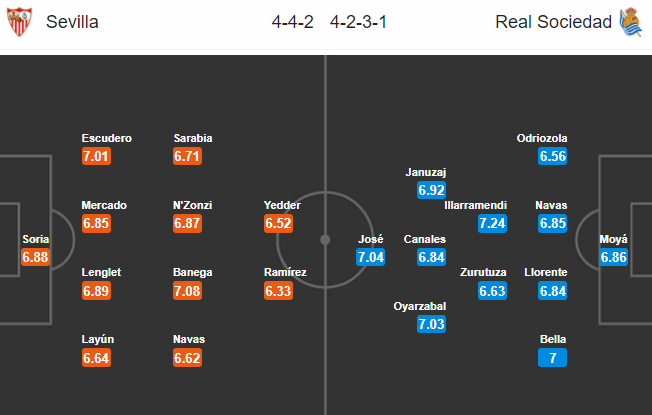
Task: Click Oyarzabal's 7.03 rating badge
Action: pyautogui.click(x=432, y=324)
